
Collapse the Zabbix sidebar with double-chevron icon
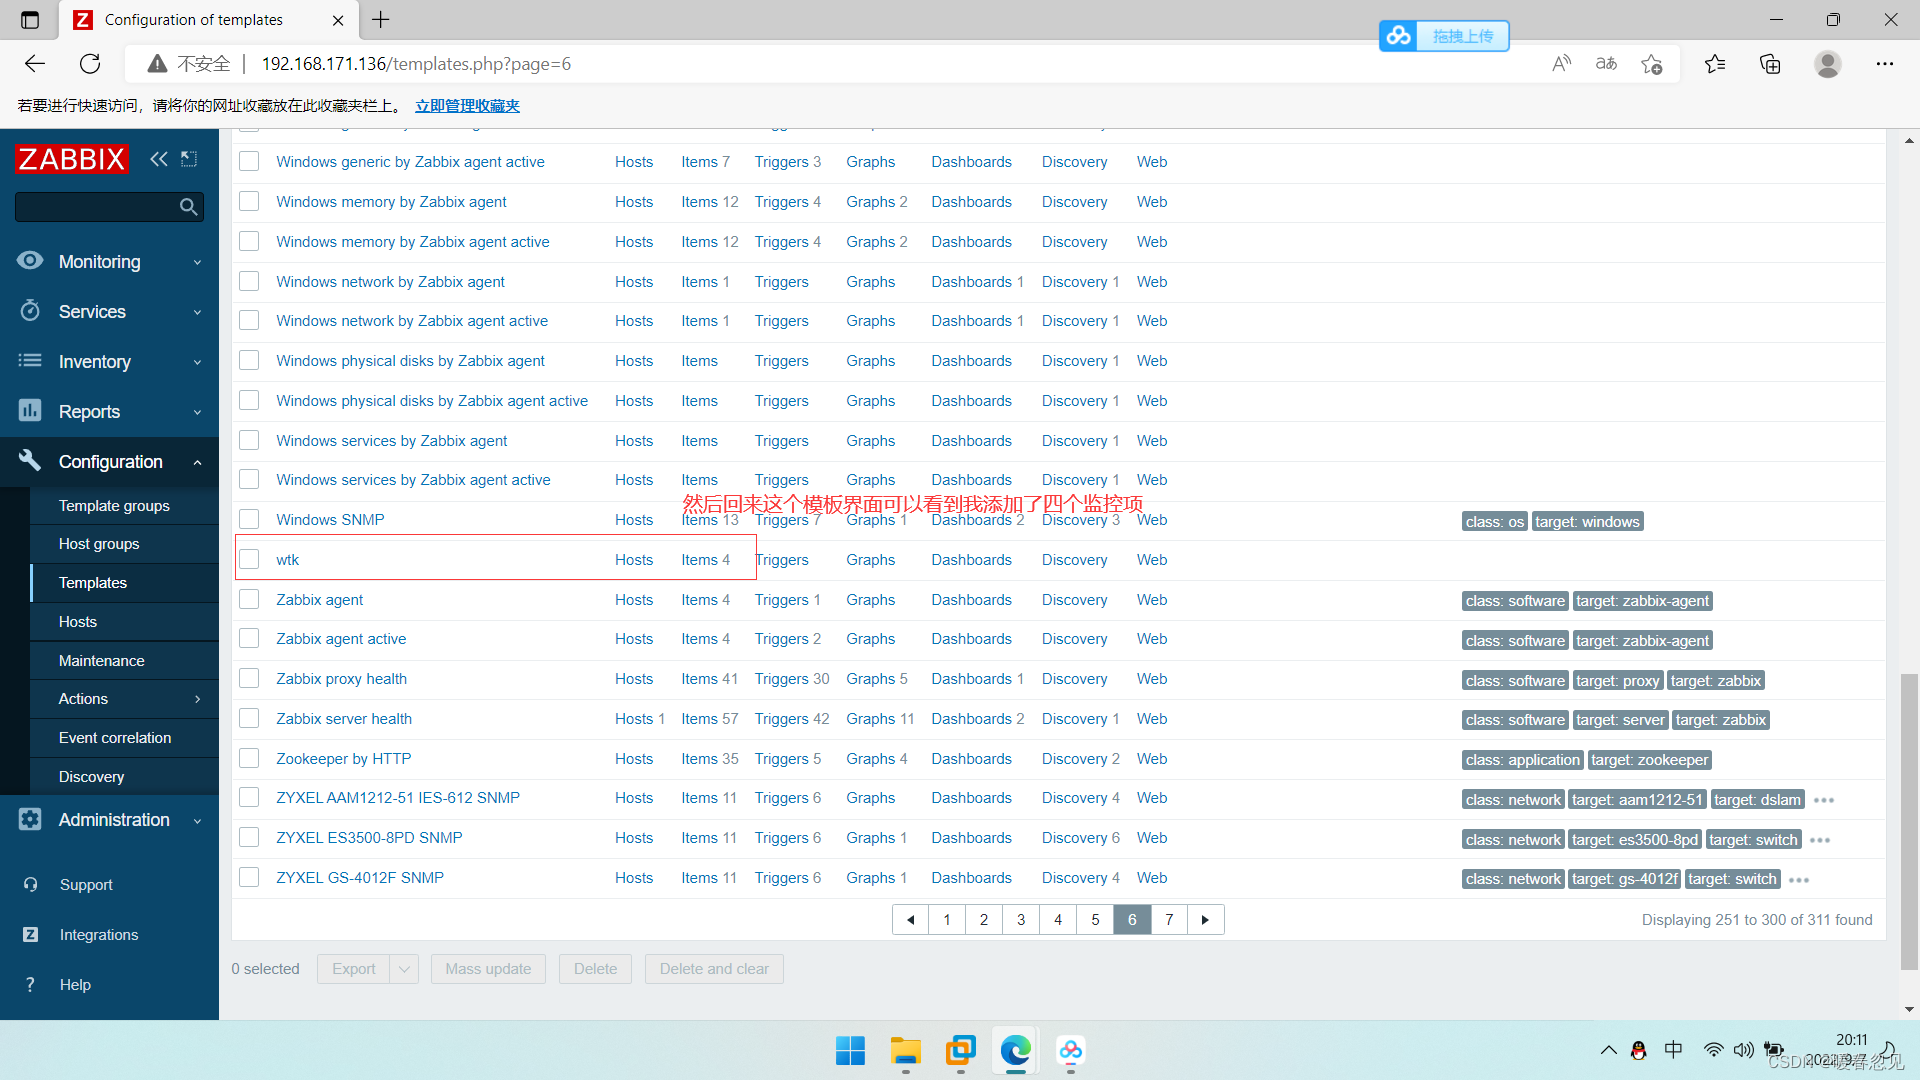pyautogui.click(x=158, y=159)
